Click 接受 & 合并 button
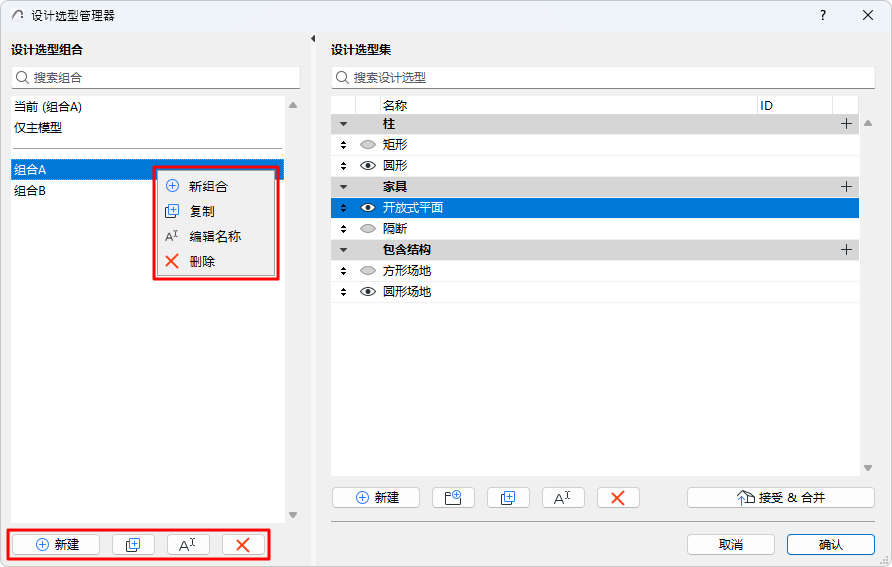This screenshot has height=567, width=892. coord(780,498)
